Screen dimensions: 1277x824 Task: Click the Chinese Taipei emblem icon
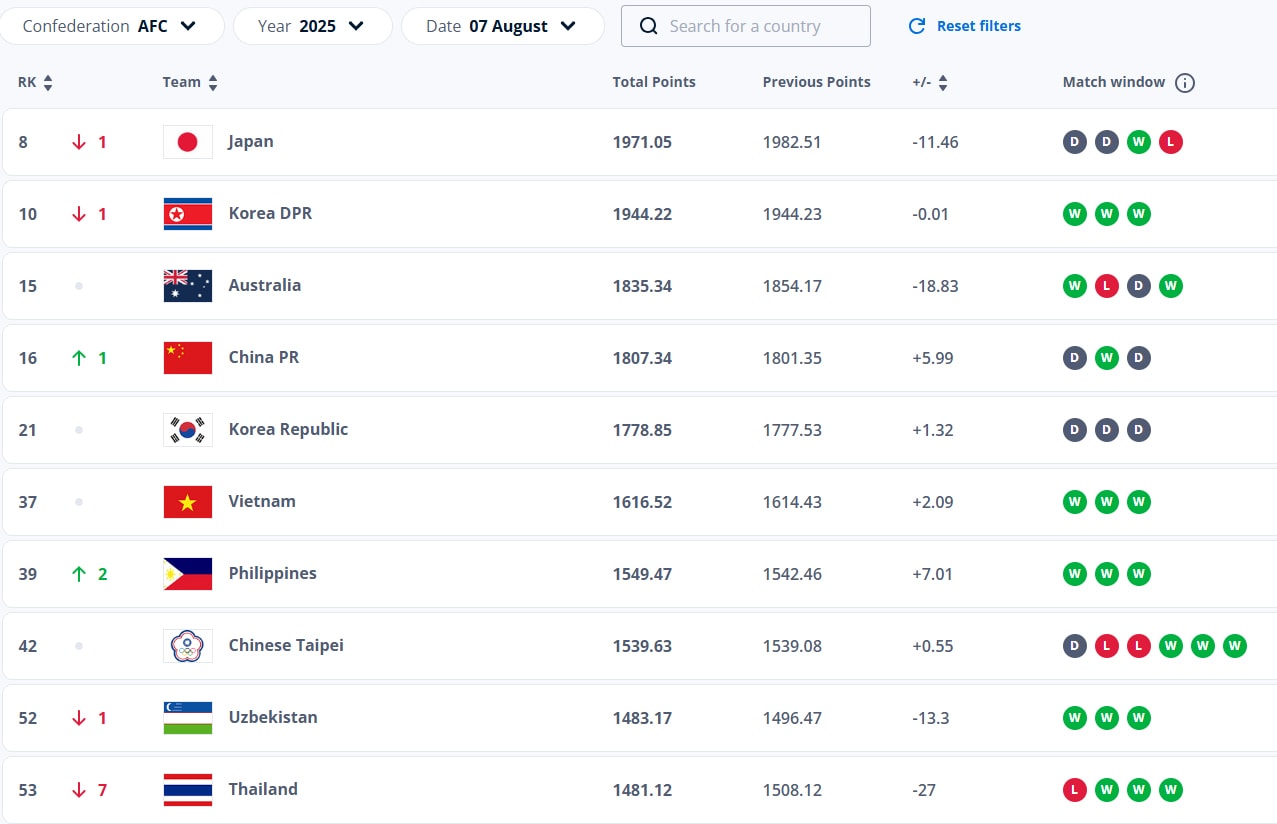(x=188, y=646)
